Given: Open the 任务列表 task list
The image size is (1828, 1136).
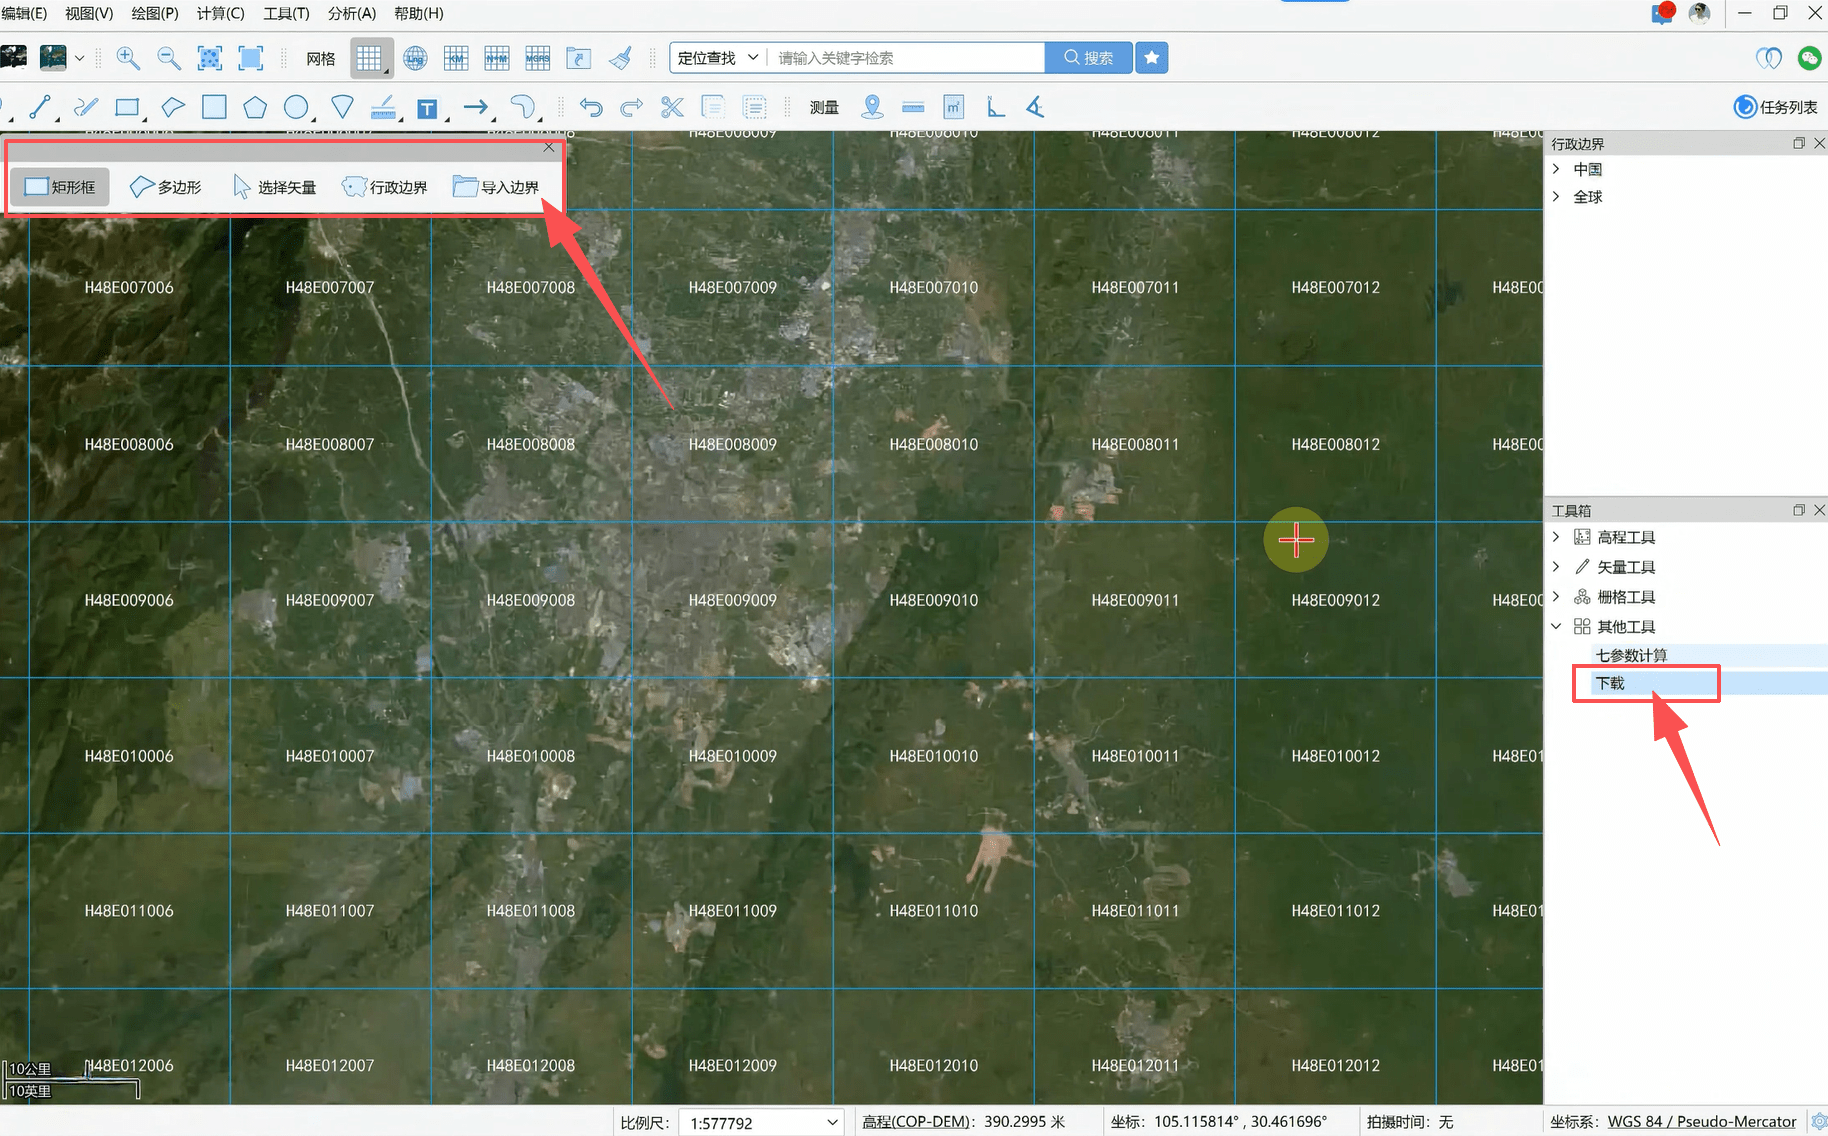Looking at the screenshot, I should click(1775, 107).
